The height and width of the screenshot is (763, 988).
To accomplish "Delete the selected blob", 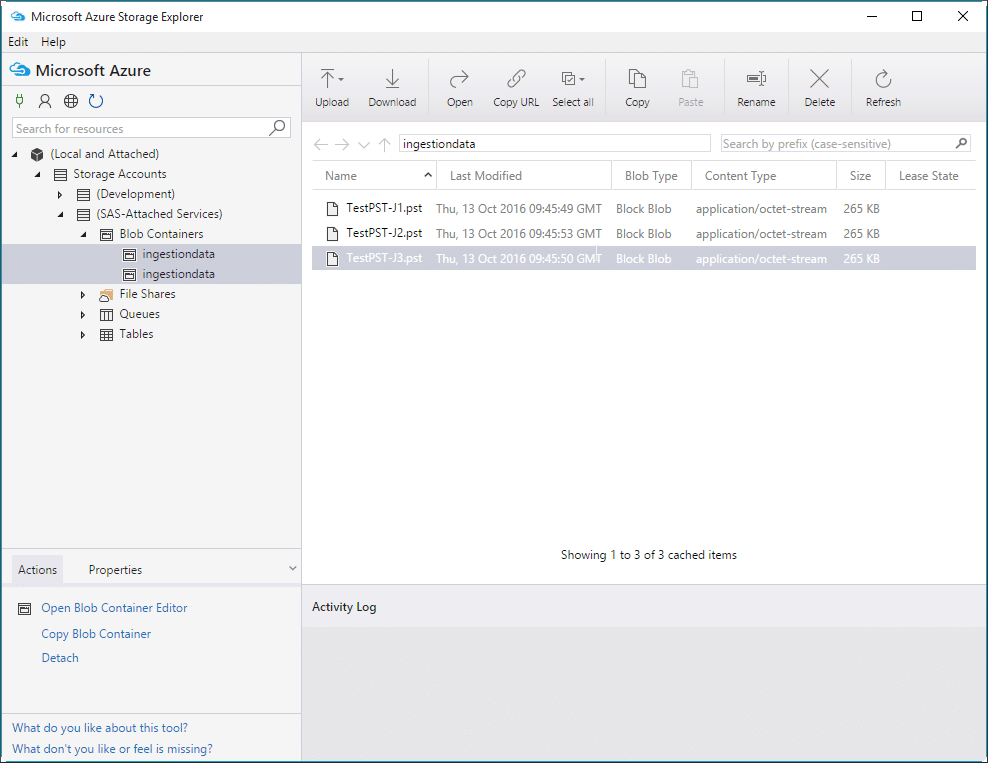I will (819, 88).
